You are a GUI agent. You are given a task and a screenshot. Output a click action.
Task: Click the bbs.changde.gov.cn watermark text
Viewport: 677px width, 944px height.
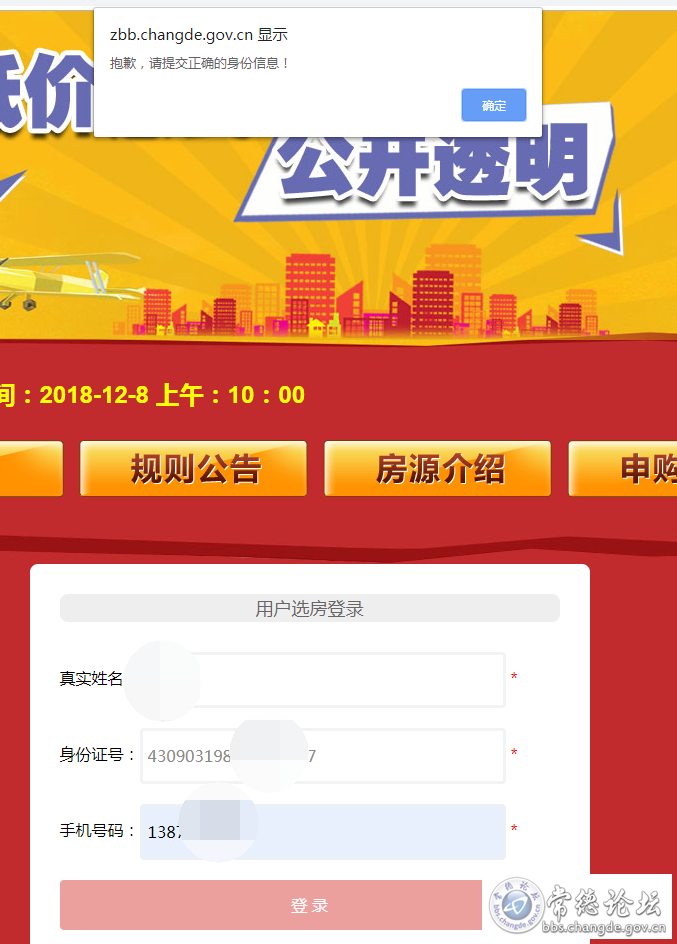[x=604, y=927]
